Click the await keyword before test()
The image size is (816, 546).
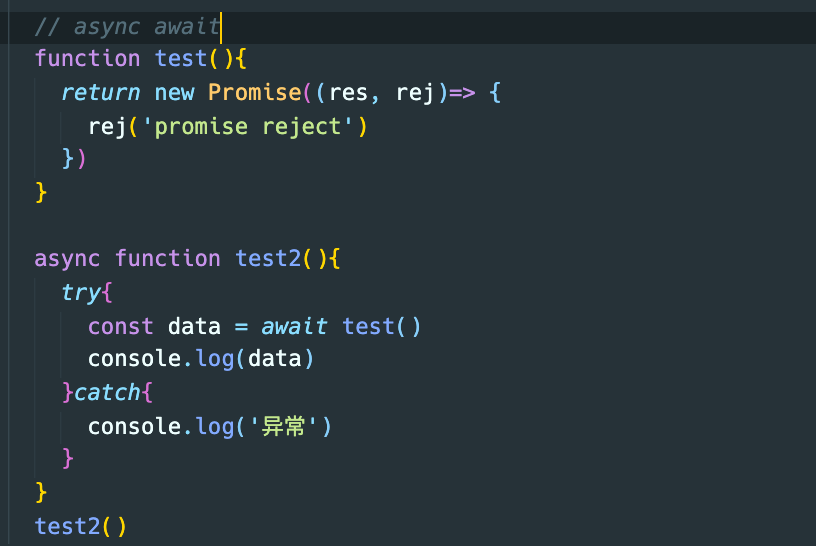pos(294,326)
